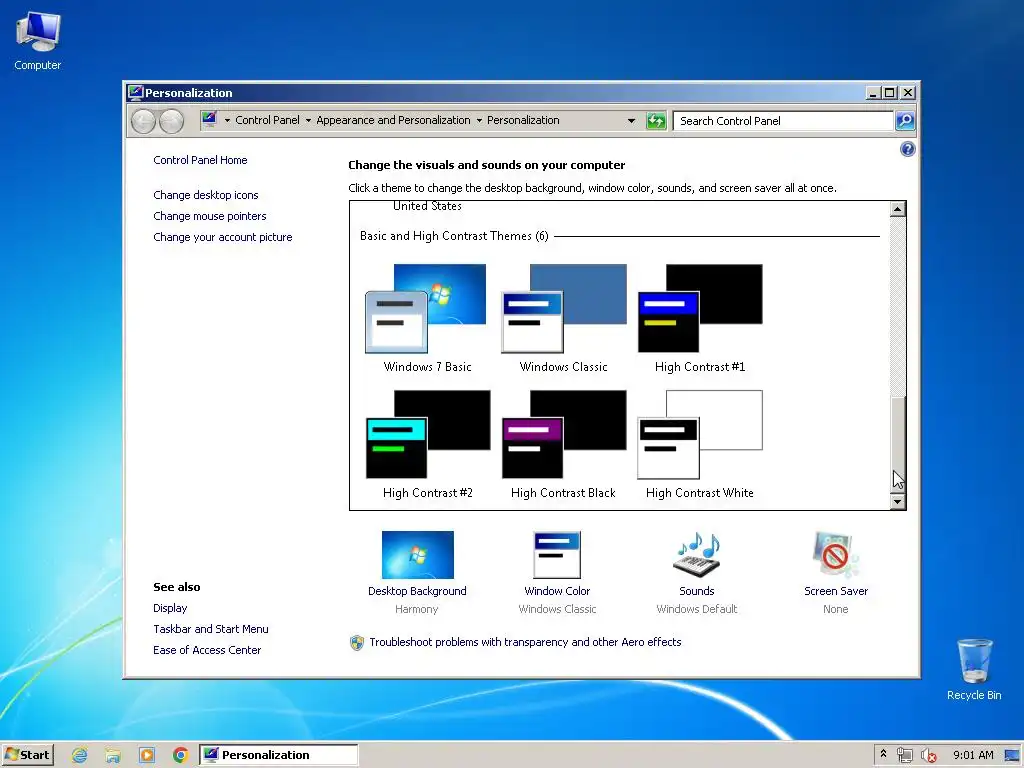
Task: Click the 9:01 AM clock
Action: (x=973, y=755)
